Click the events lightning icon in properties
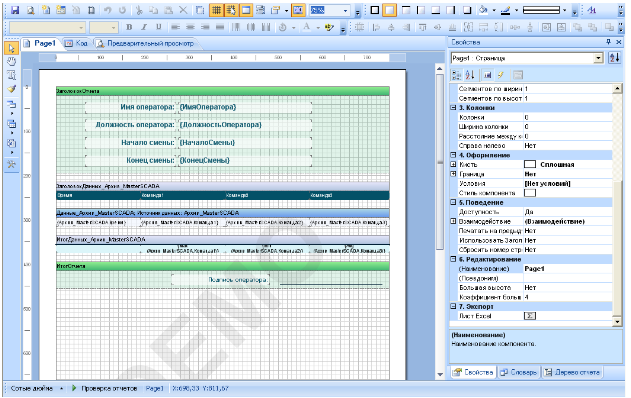The width and height of the screenshot is (631, 398). pyautogui.click(x=501, y=75)
